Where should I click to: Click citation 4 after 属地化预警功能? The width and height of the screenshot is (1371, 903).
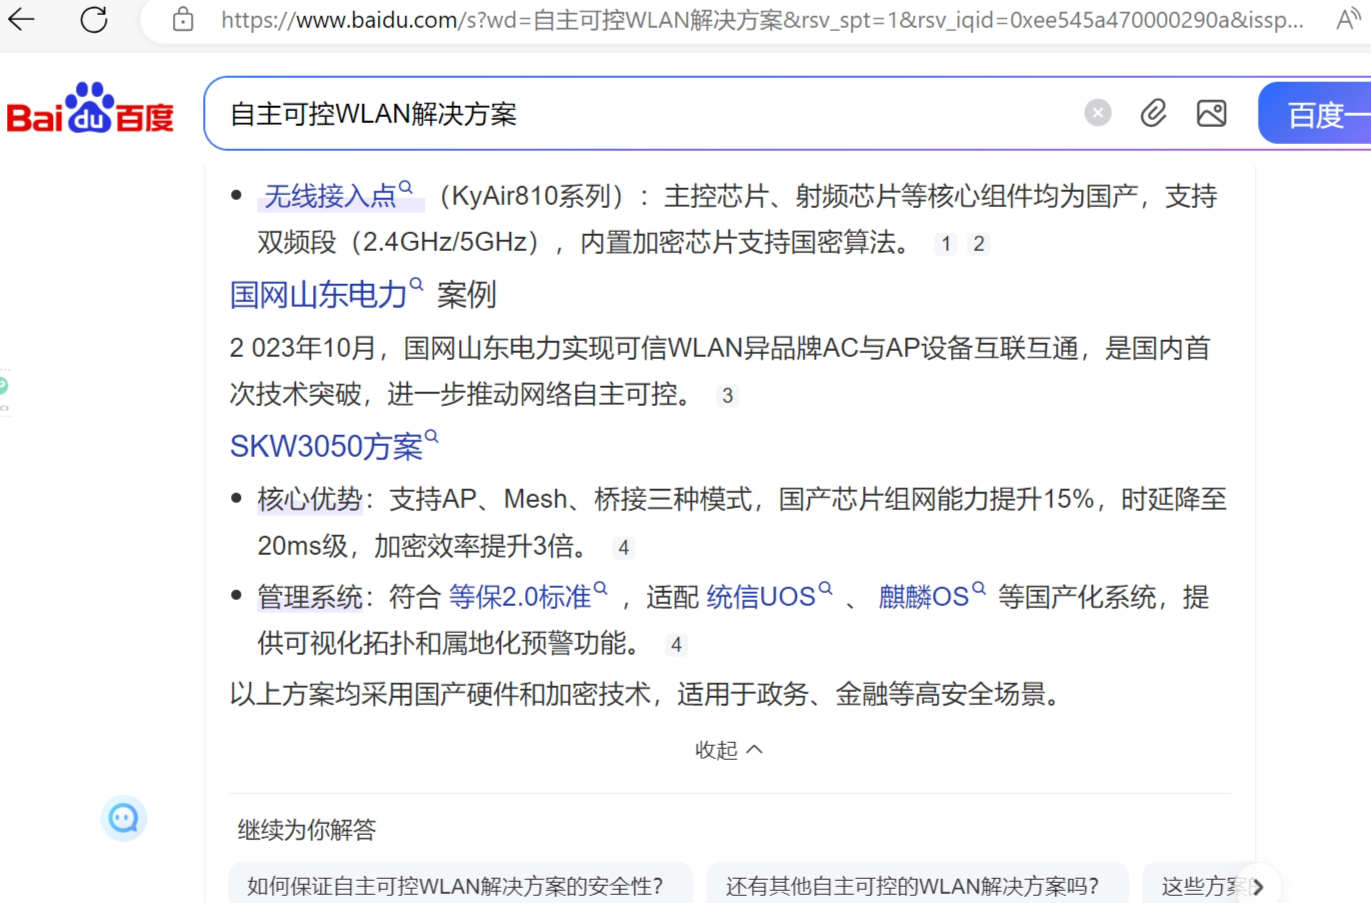click(x=676, y=644)
